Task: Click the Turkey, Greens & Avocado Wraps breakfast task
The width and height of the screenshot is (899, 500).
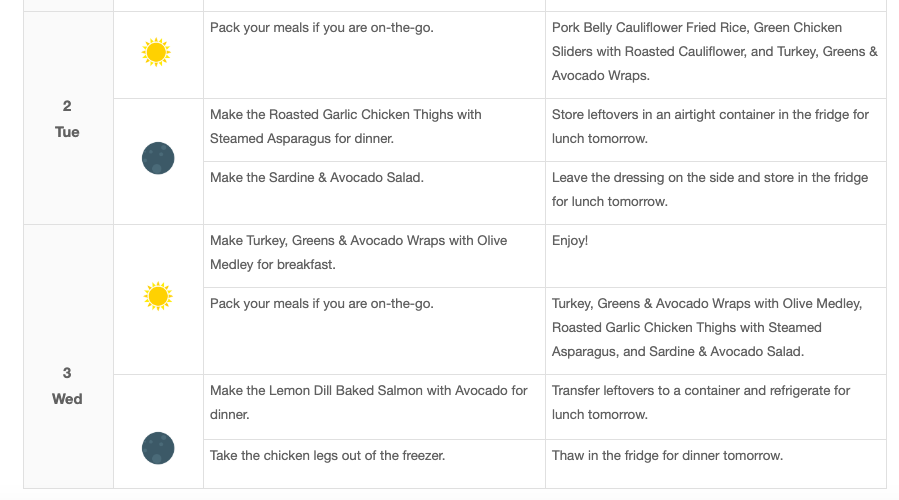Action: (358, 252)
